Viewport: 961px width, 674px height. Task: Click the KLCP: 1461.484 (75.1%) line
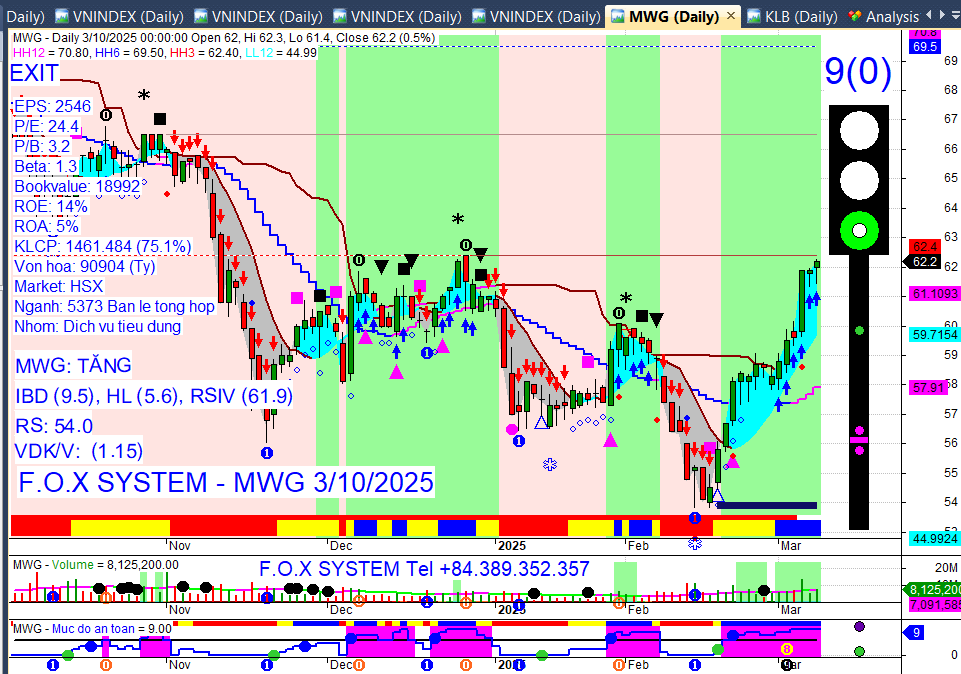pyautogui.click(x=102, y=246)
